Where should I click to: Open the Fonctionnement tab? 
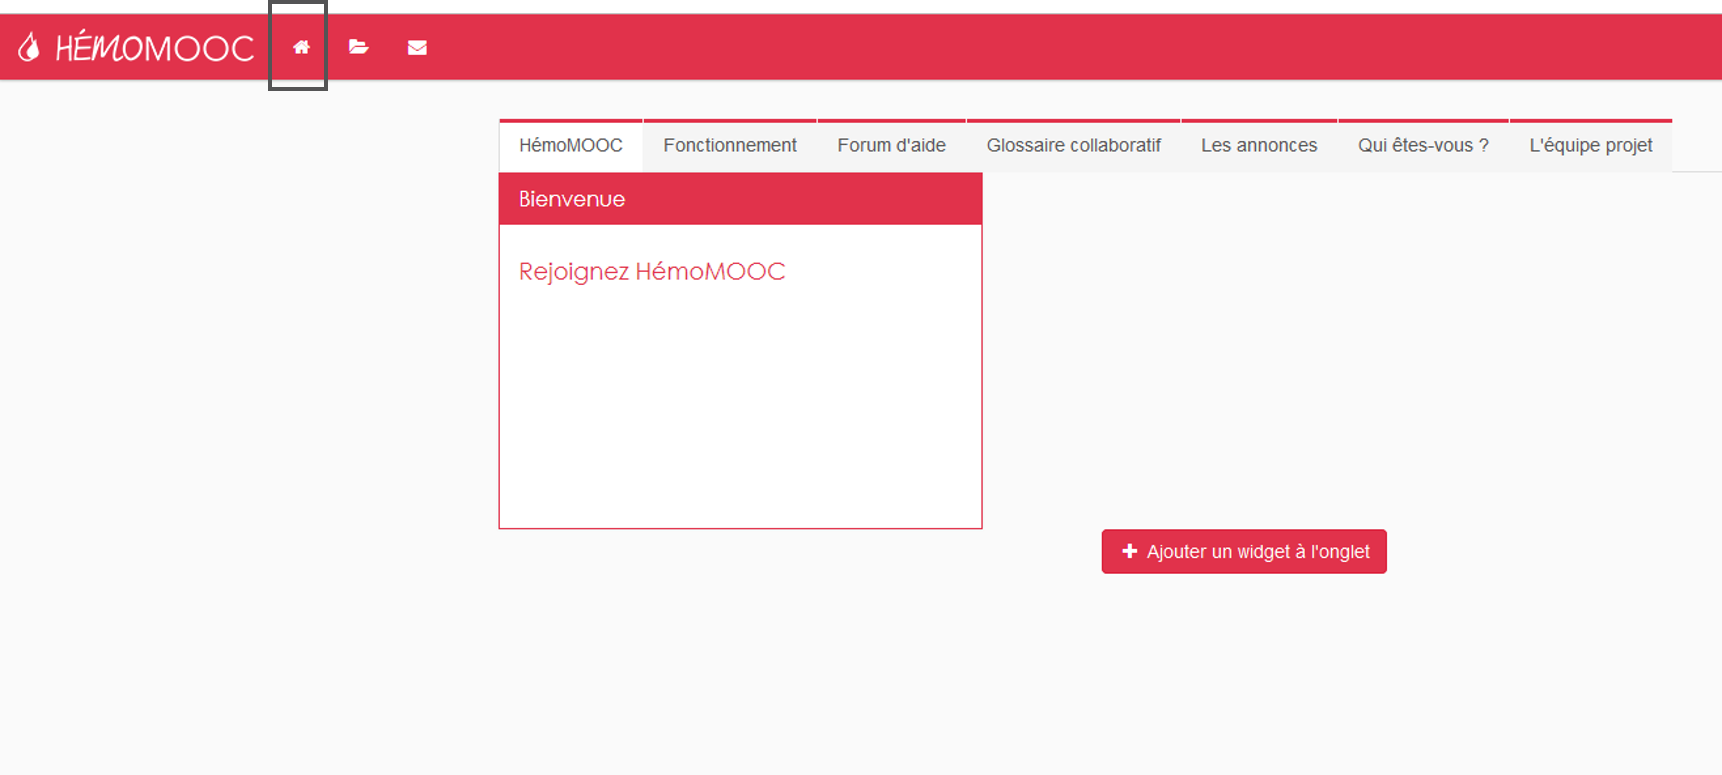coord(730,145)
